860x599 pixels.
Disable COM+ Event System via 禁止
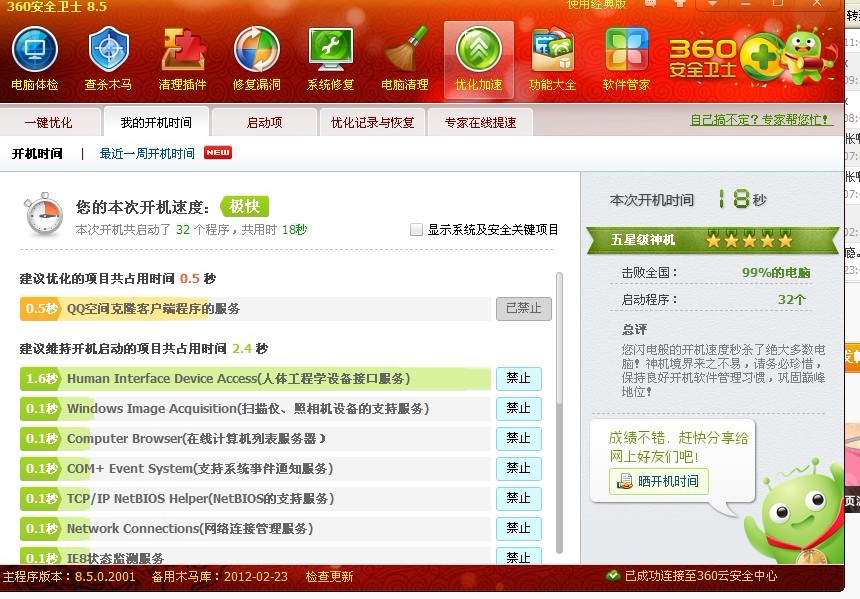[x=519, y=468]
